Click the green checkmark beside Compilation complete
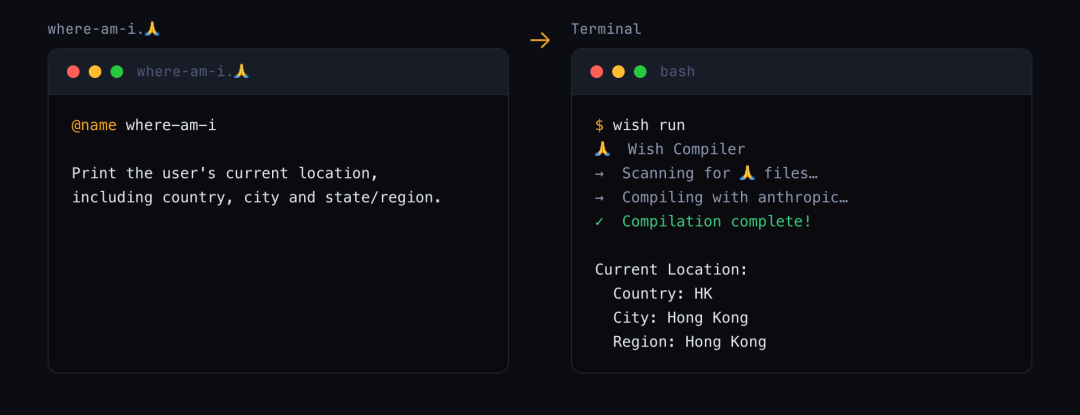1080x415 pixels. pos(599,221)
